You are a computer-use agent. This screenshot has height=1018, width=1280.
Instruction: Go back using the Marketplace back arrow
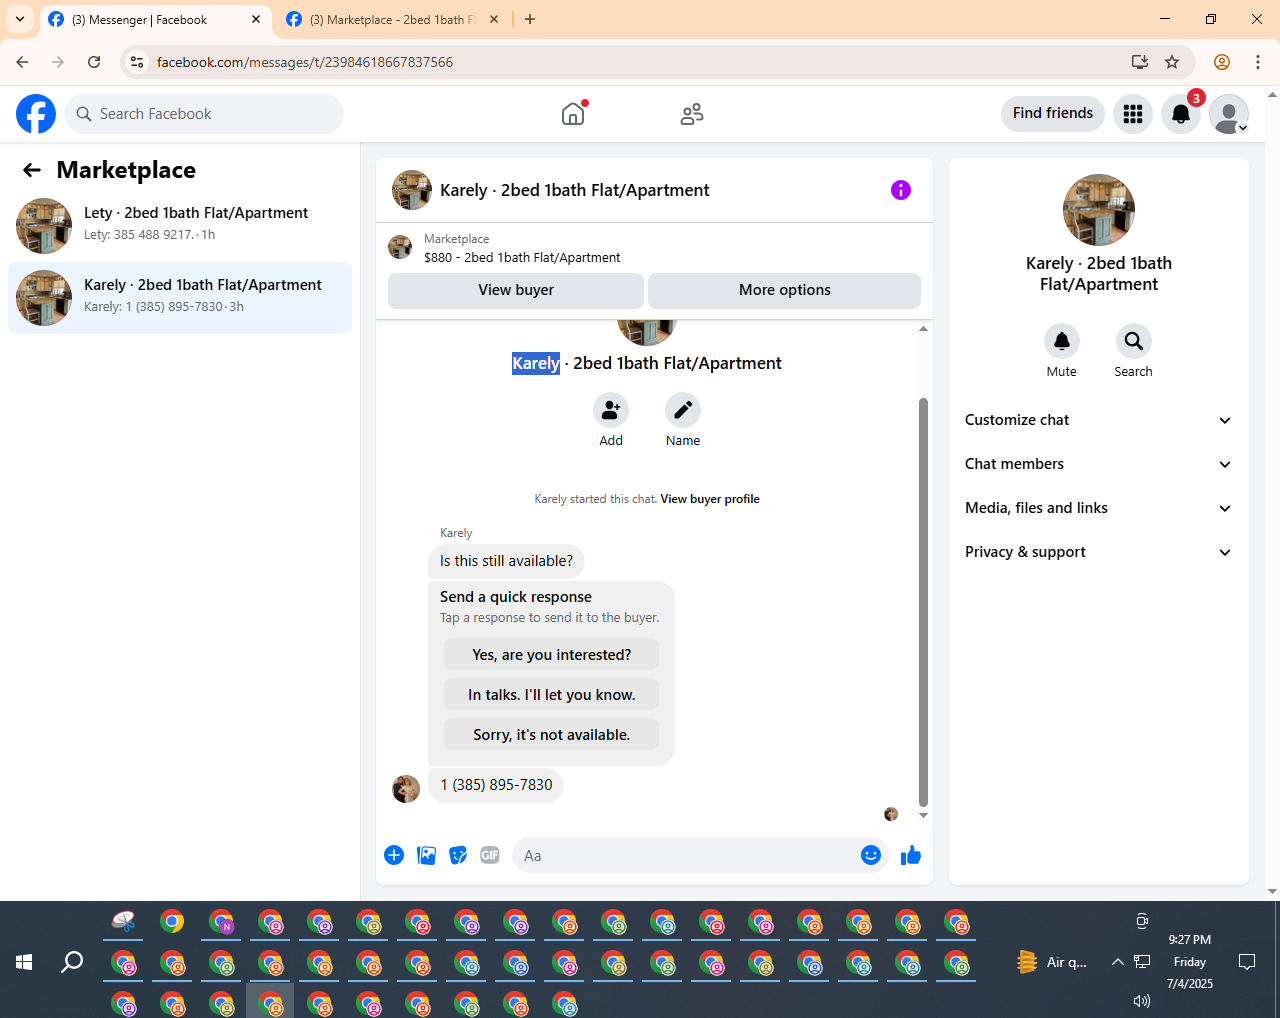32,170
